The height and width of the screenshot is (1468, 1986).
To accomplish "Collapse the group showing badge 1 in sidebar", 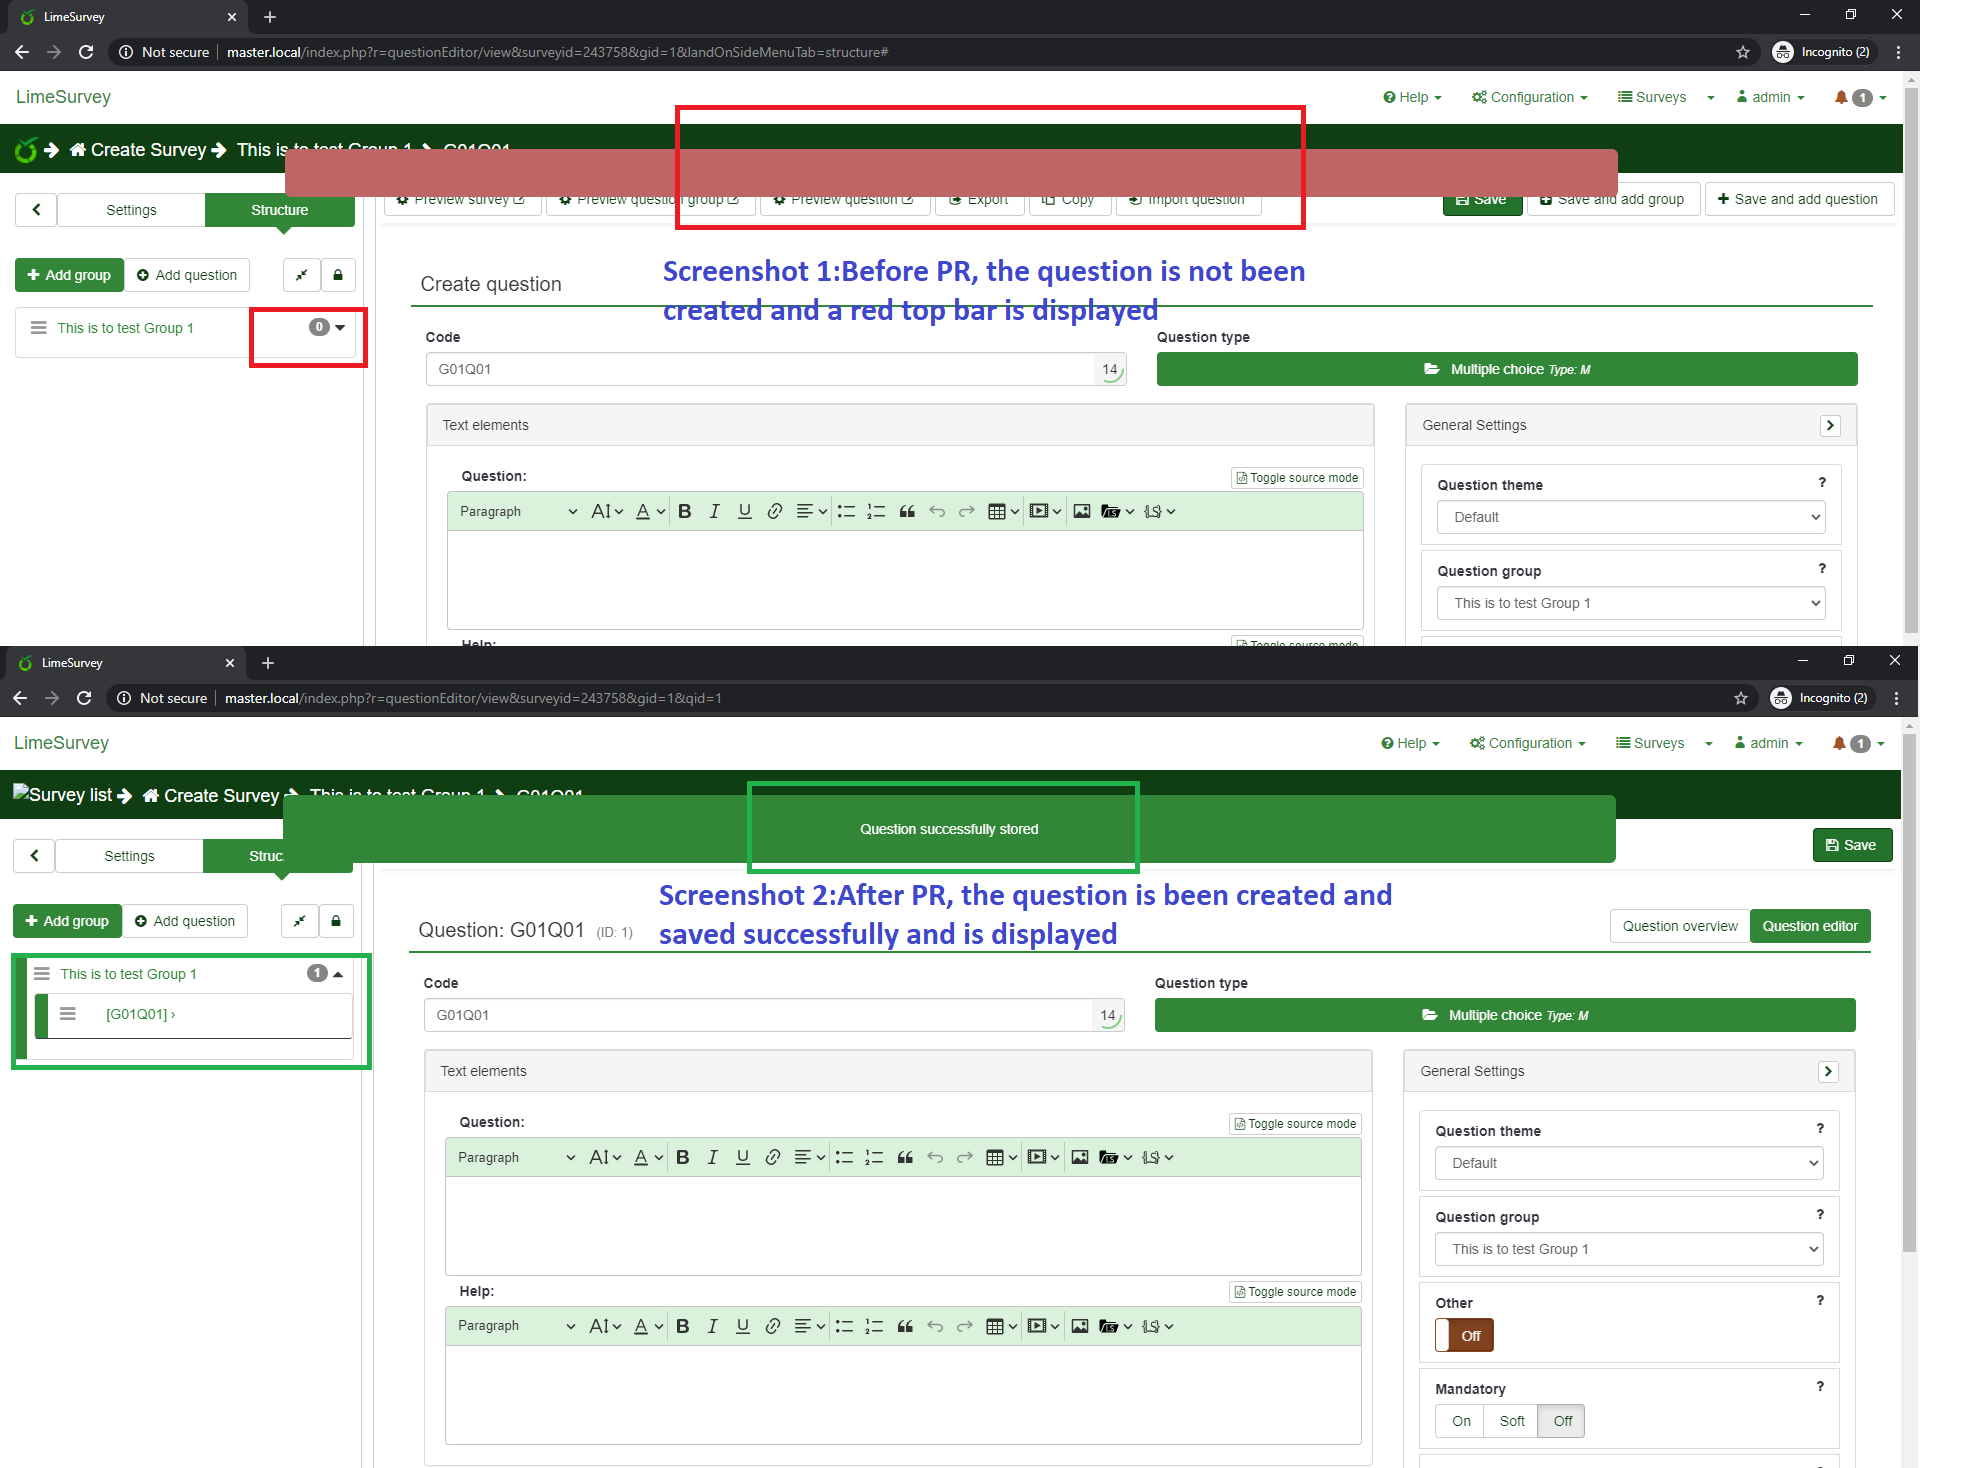I will pos(338,974).
